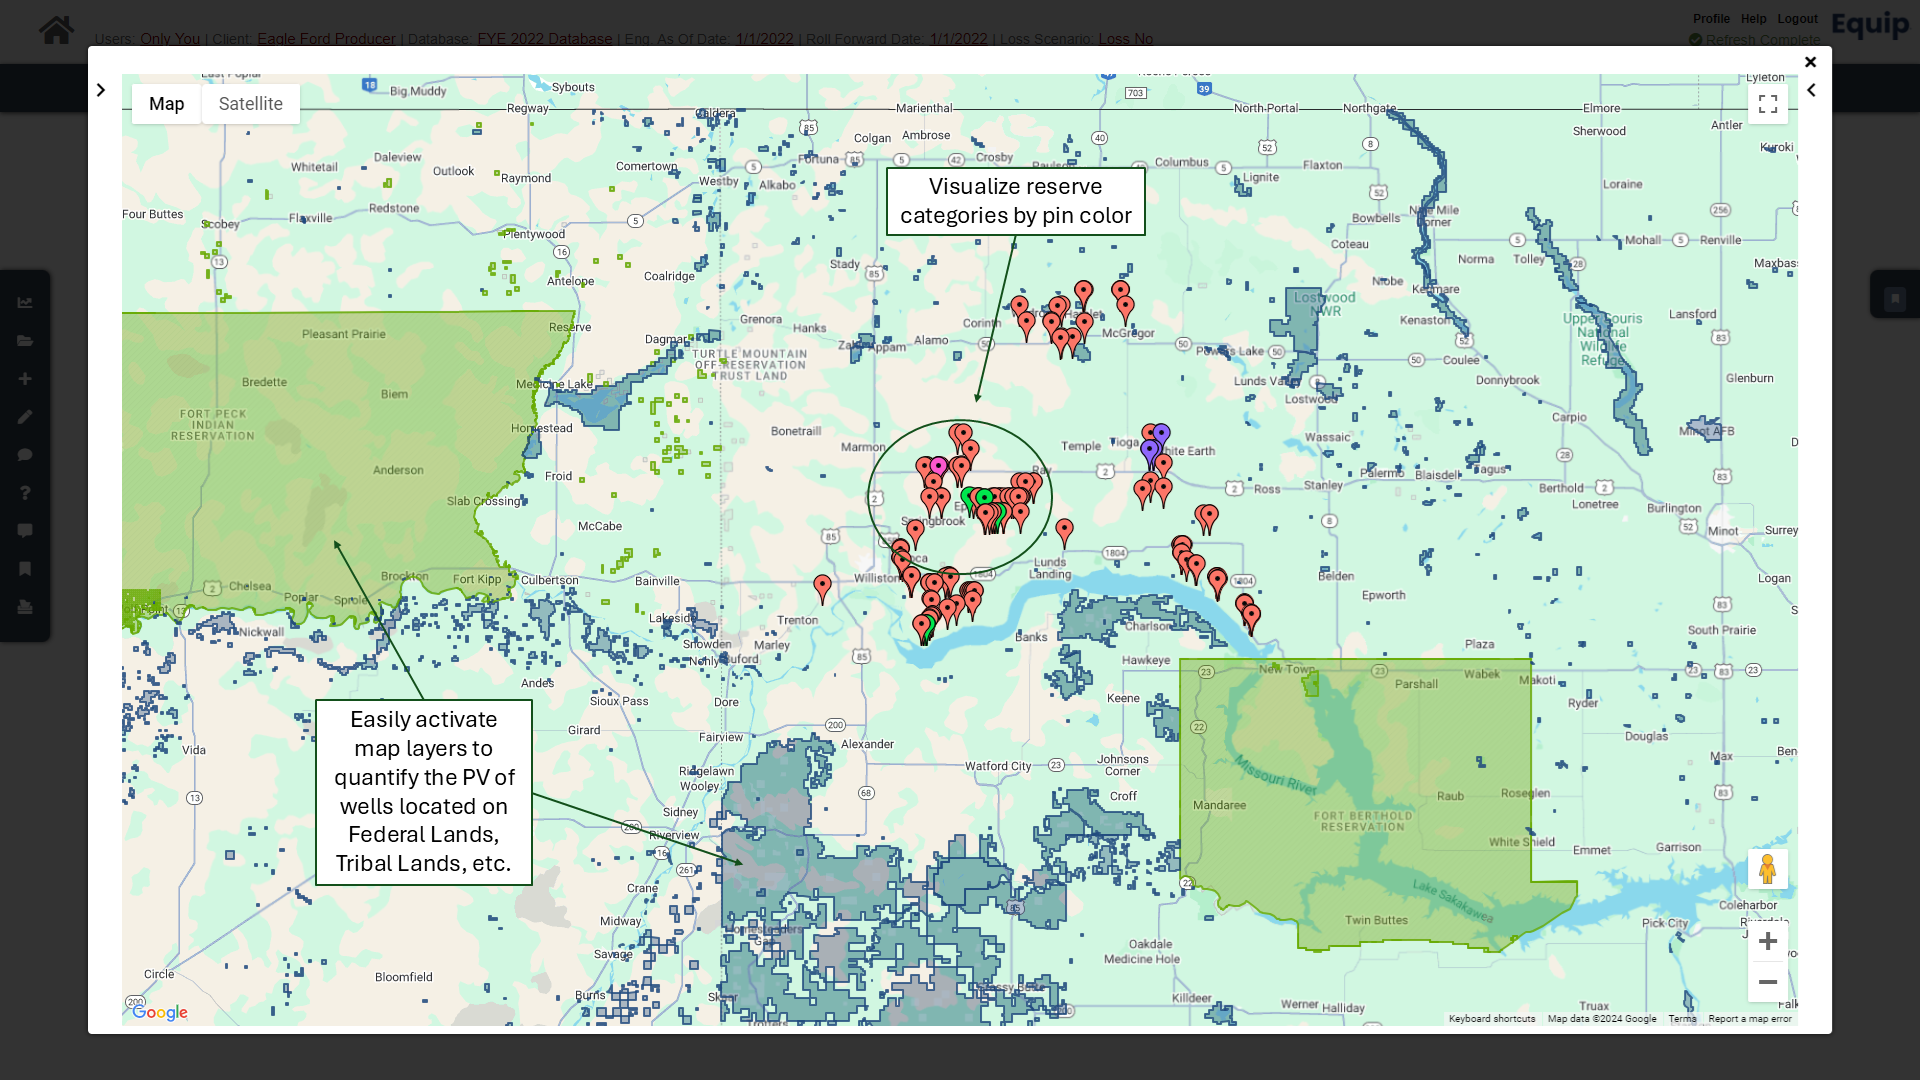Open Terms link on the map
This screenshot has width=1920, height=1080.
(x=1682, y=1019)
